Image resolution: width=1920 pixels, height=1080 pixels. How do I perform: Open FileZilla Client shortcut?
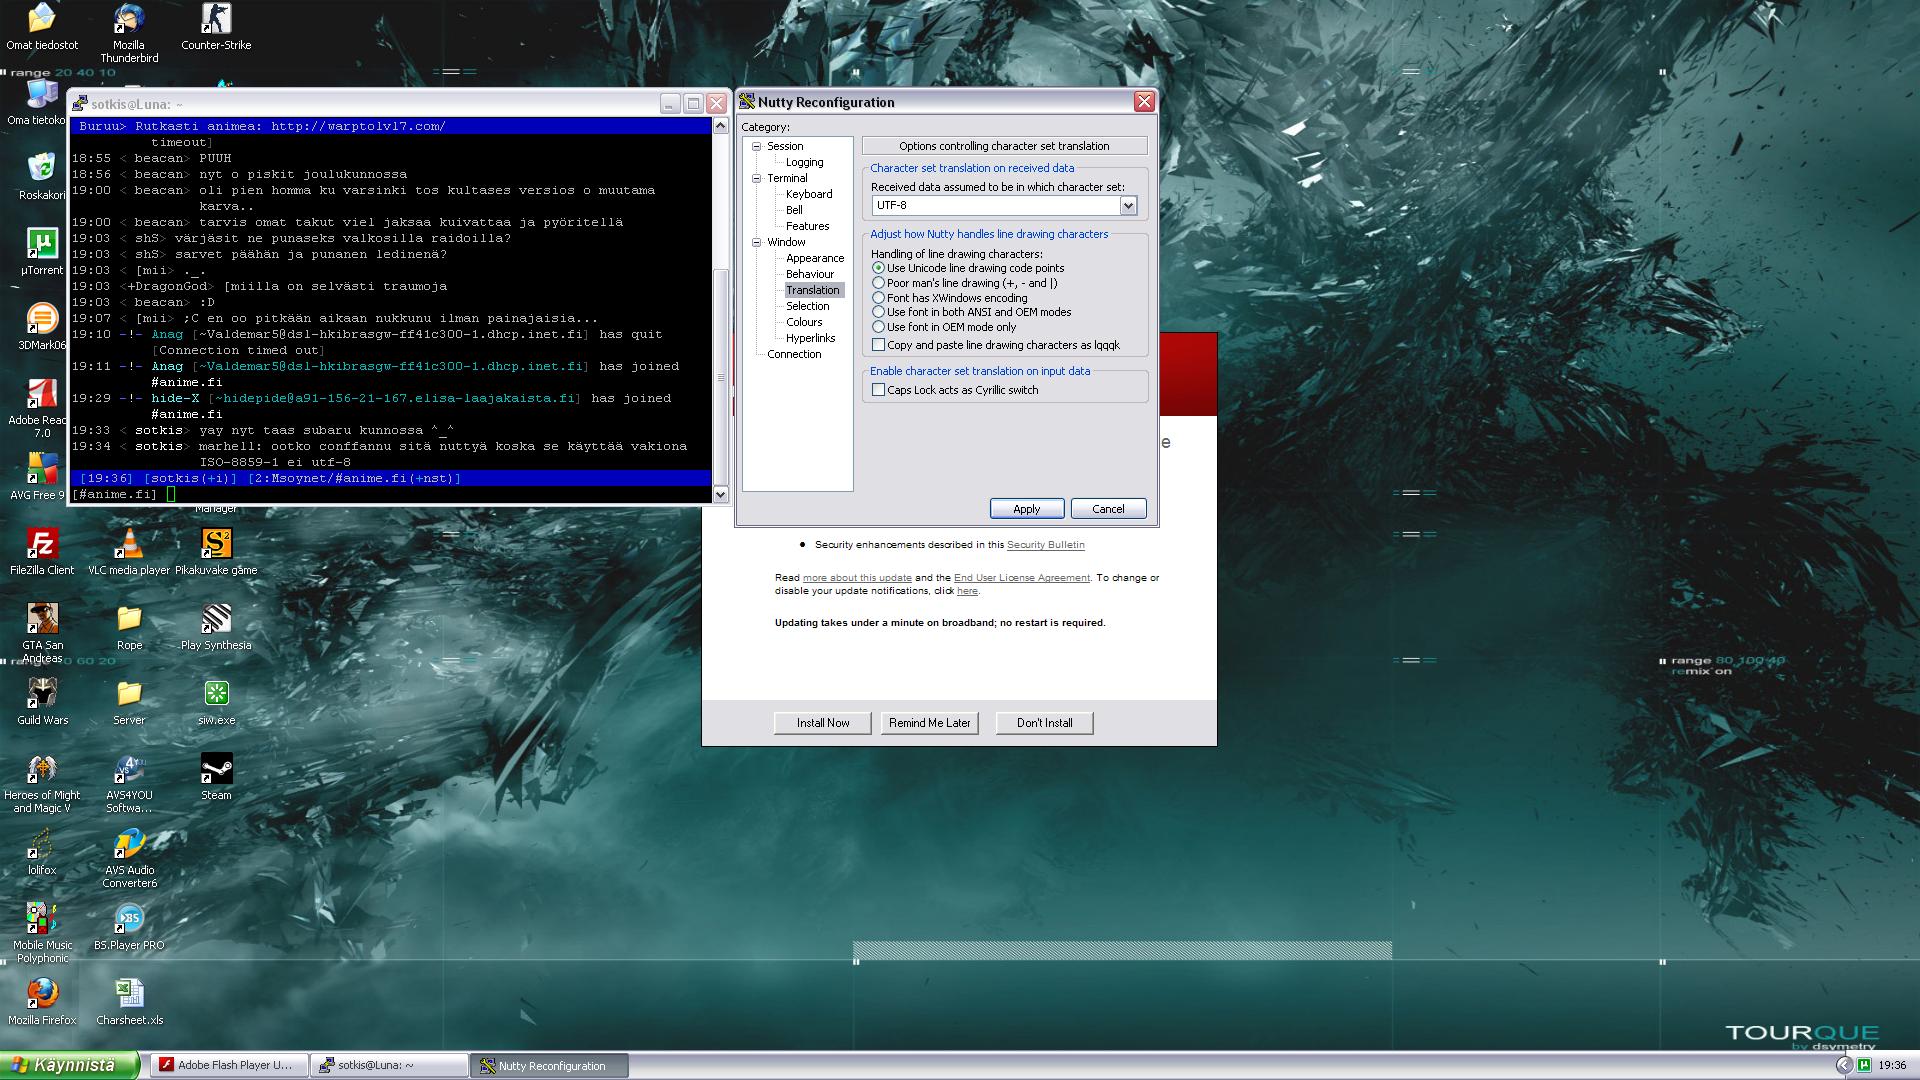point(42,545)
